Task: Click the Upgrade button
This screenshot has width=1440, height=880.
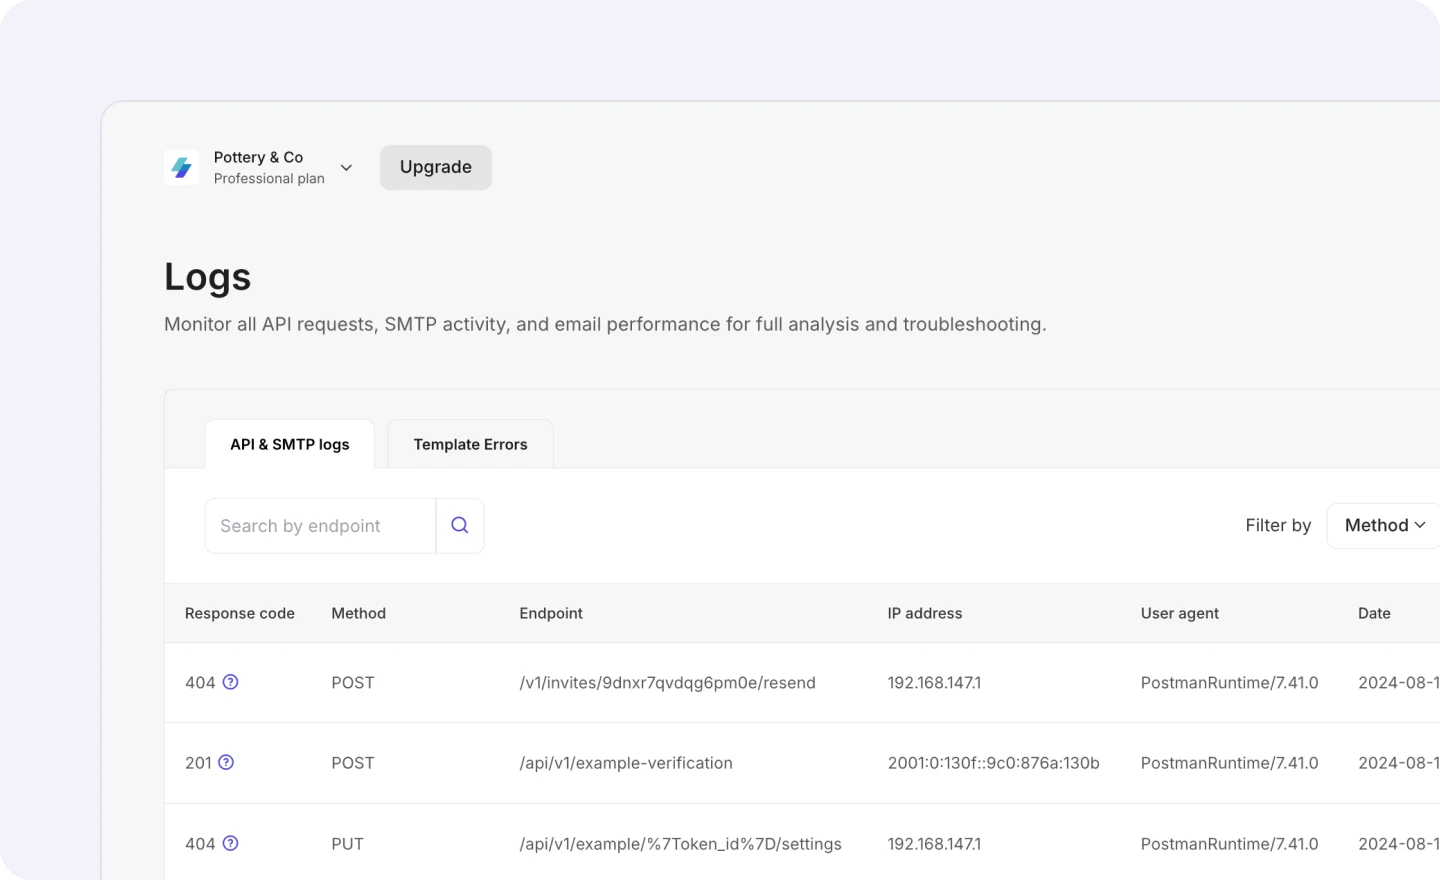Action: (435, 168)
